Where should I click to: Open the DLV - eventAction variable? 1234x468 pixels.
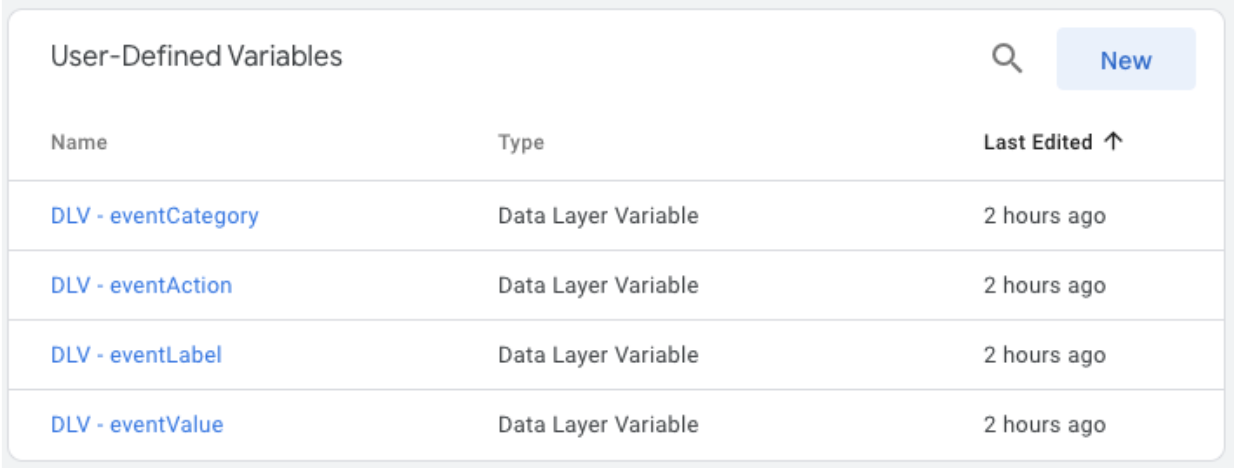coord(141,285)
